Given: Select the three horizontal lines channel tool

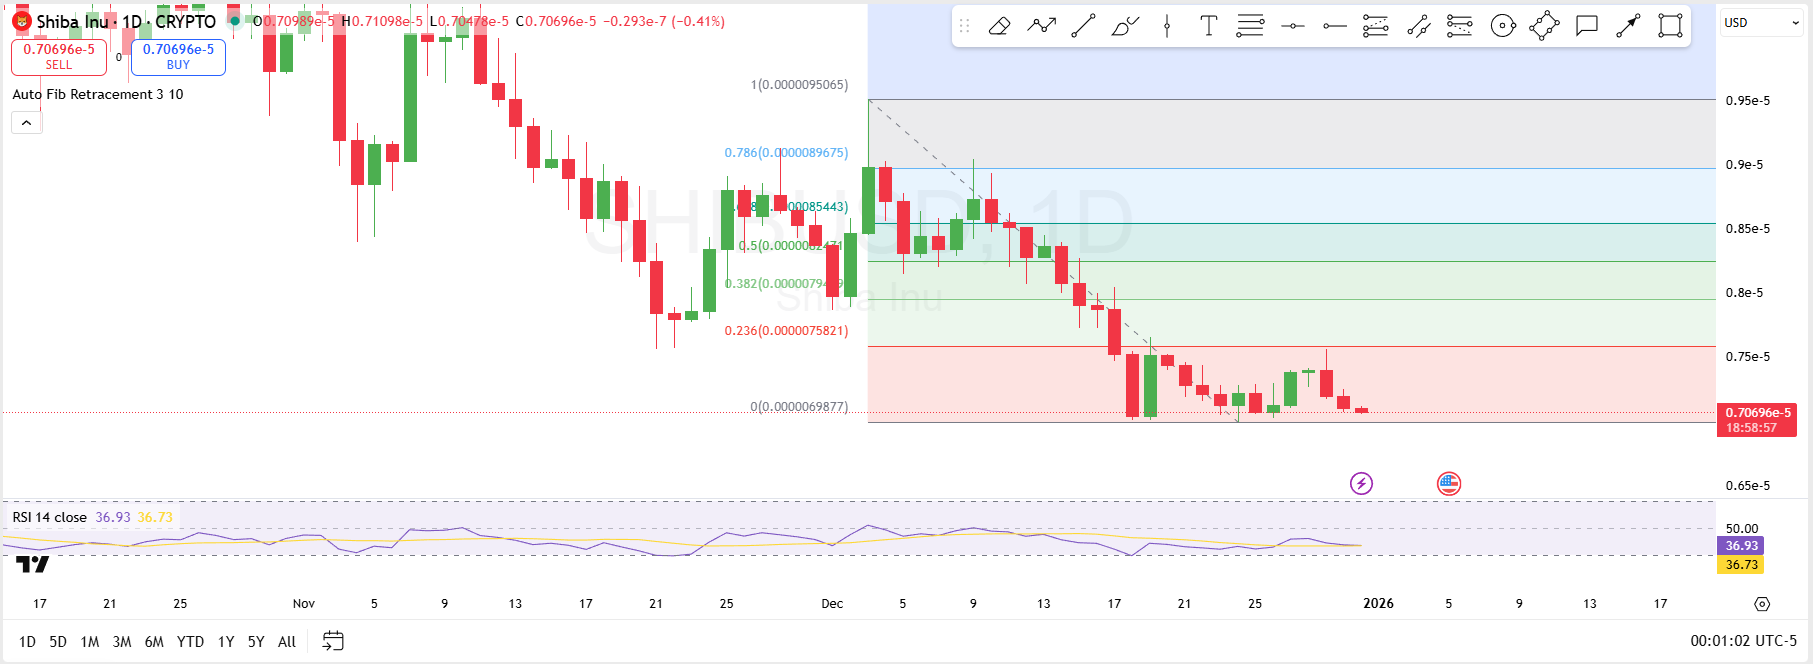Looking at the screenshot, I should pos(1250,26).
